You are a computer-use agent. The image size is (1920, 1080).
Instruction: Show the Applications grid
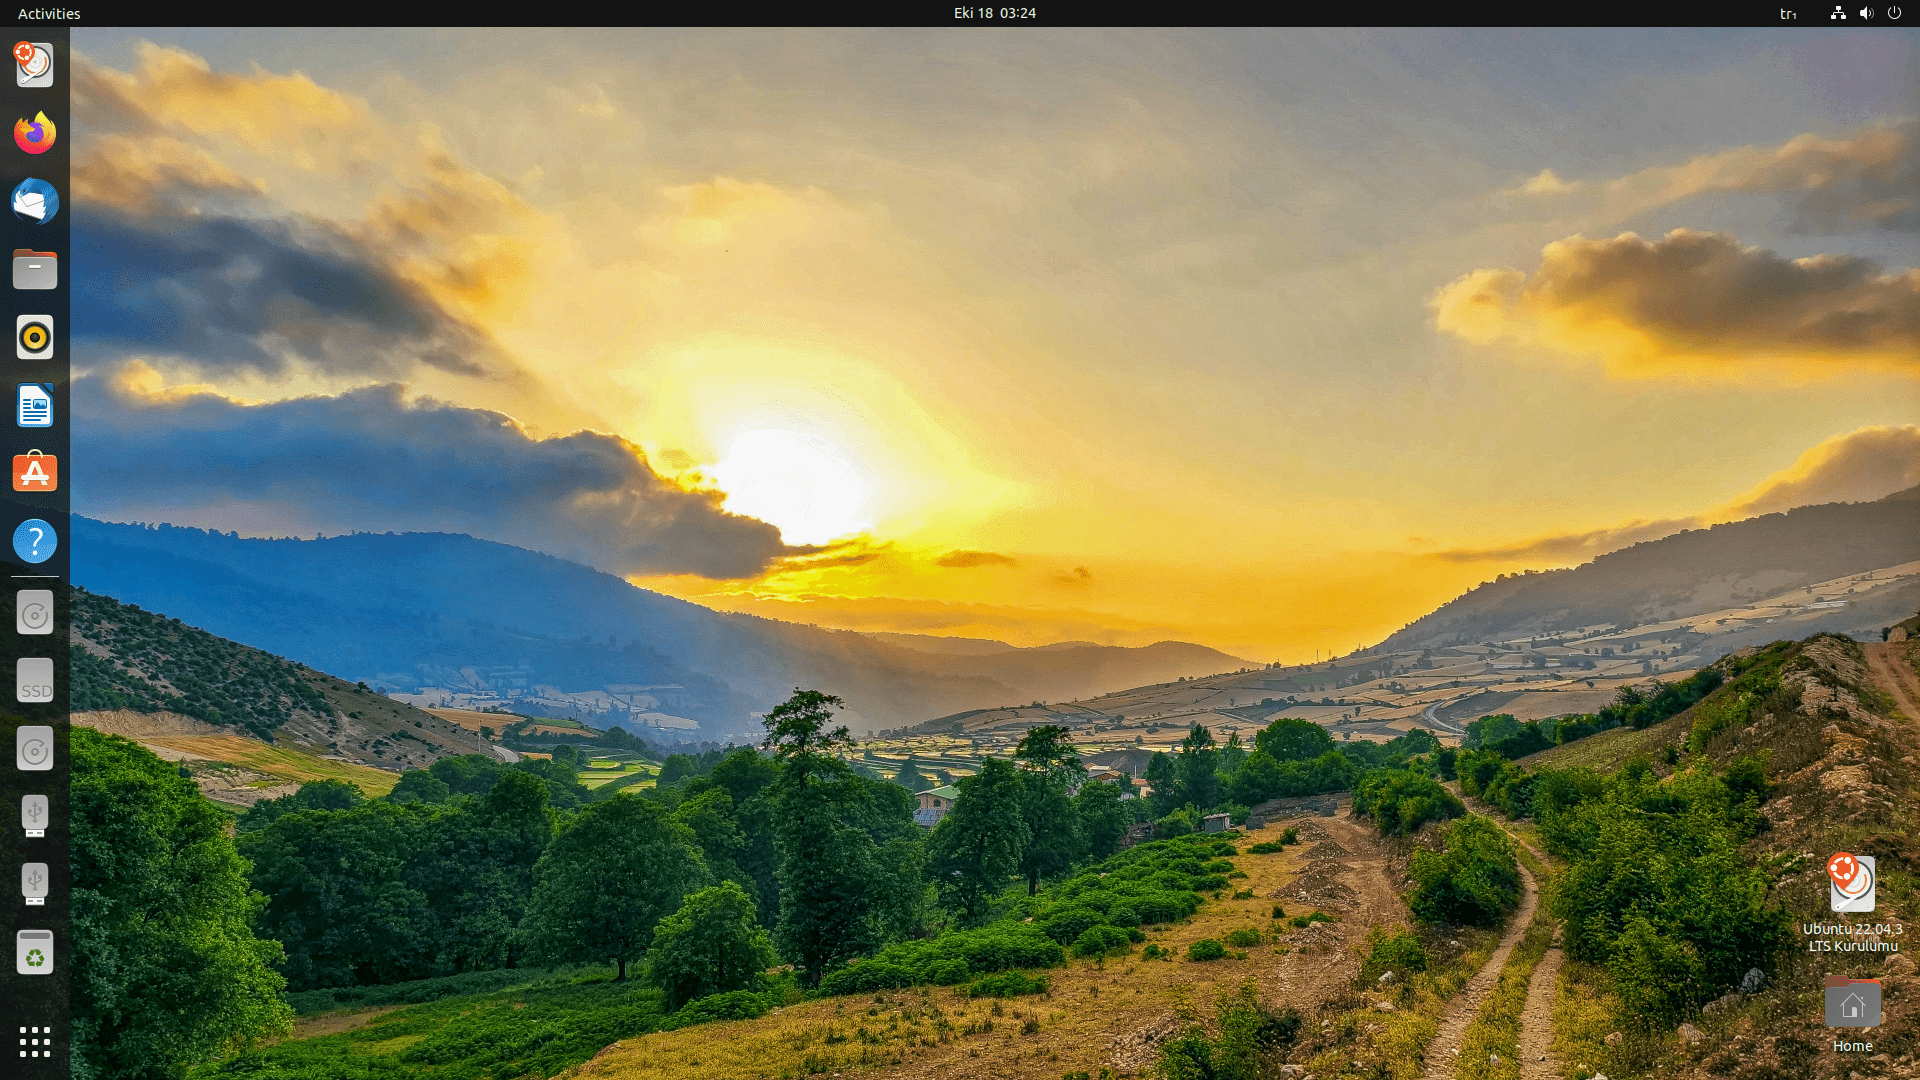point(34,1042)
